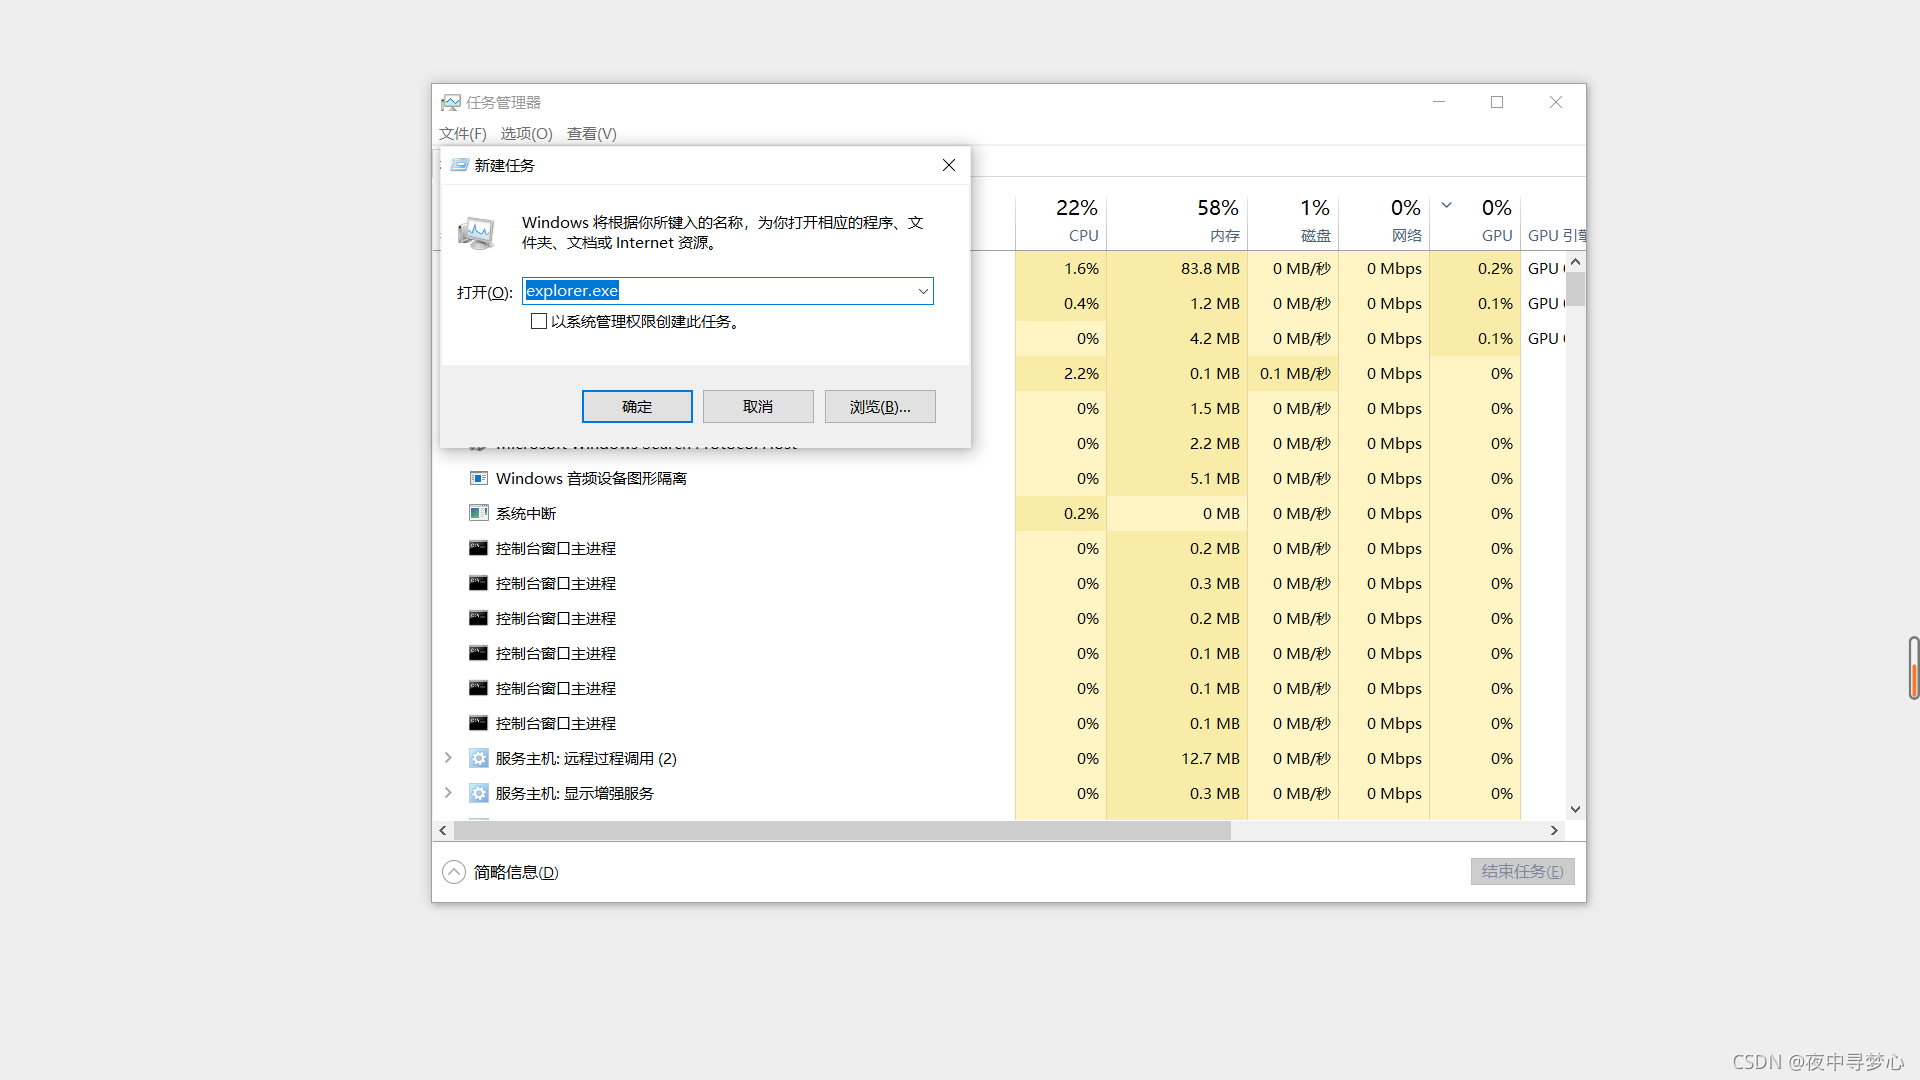Open the 文件(F) menu
Viewport: 1920px width, 1080px height.
(462, 134)
